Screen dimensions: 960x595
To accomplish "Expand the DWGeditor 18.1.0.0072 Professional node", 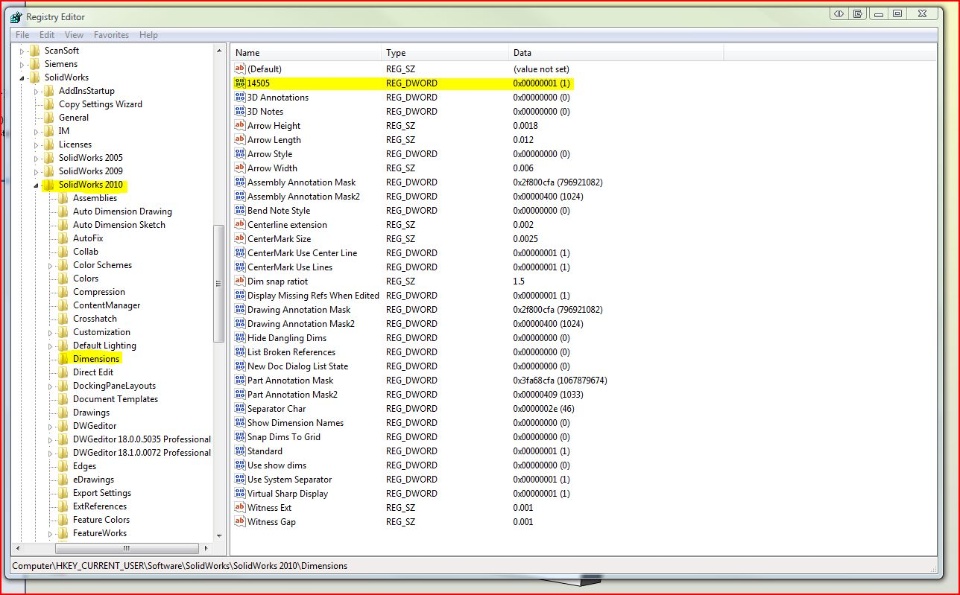I will tap(50, 453).
